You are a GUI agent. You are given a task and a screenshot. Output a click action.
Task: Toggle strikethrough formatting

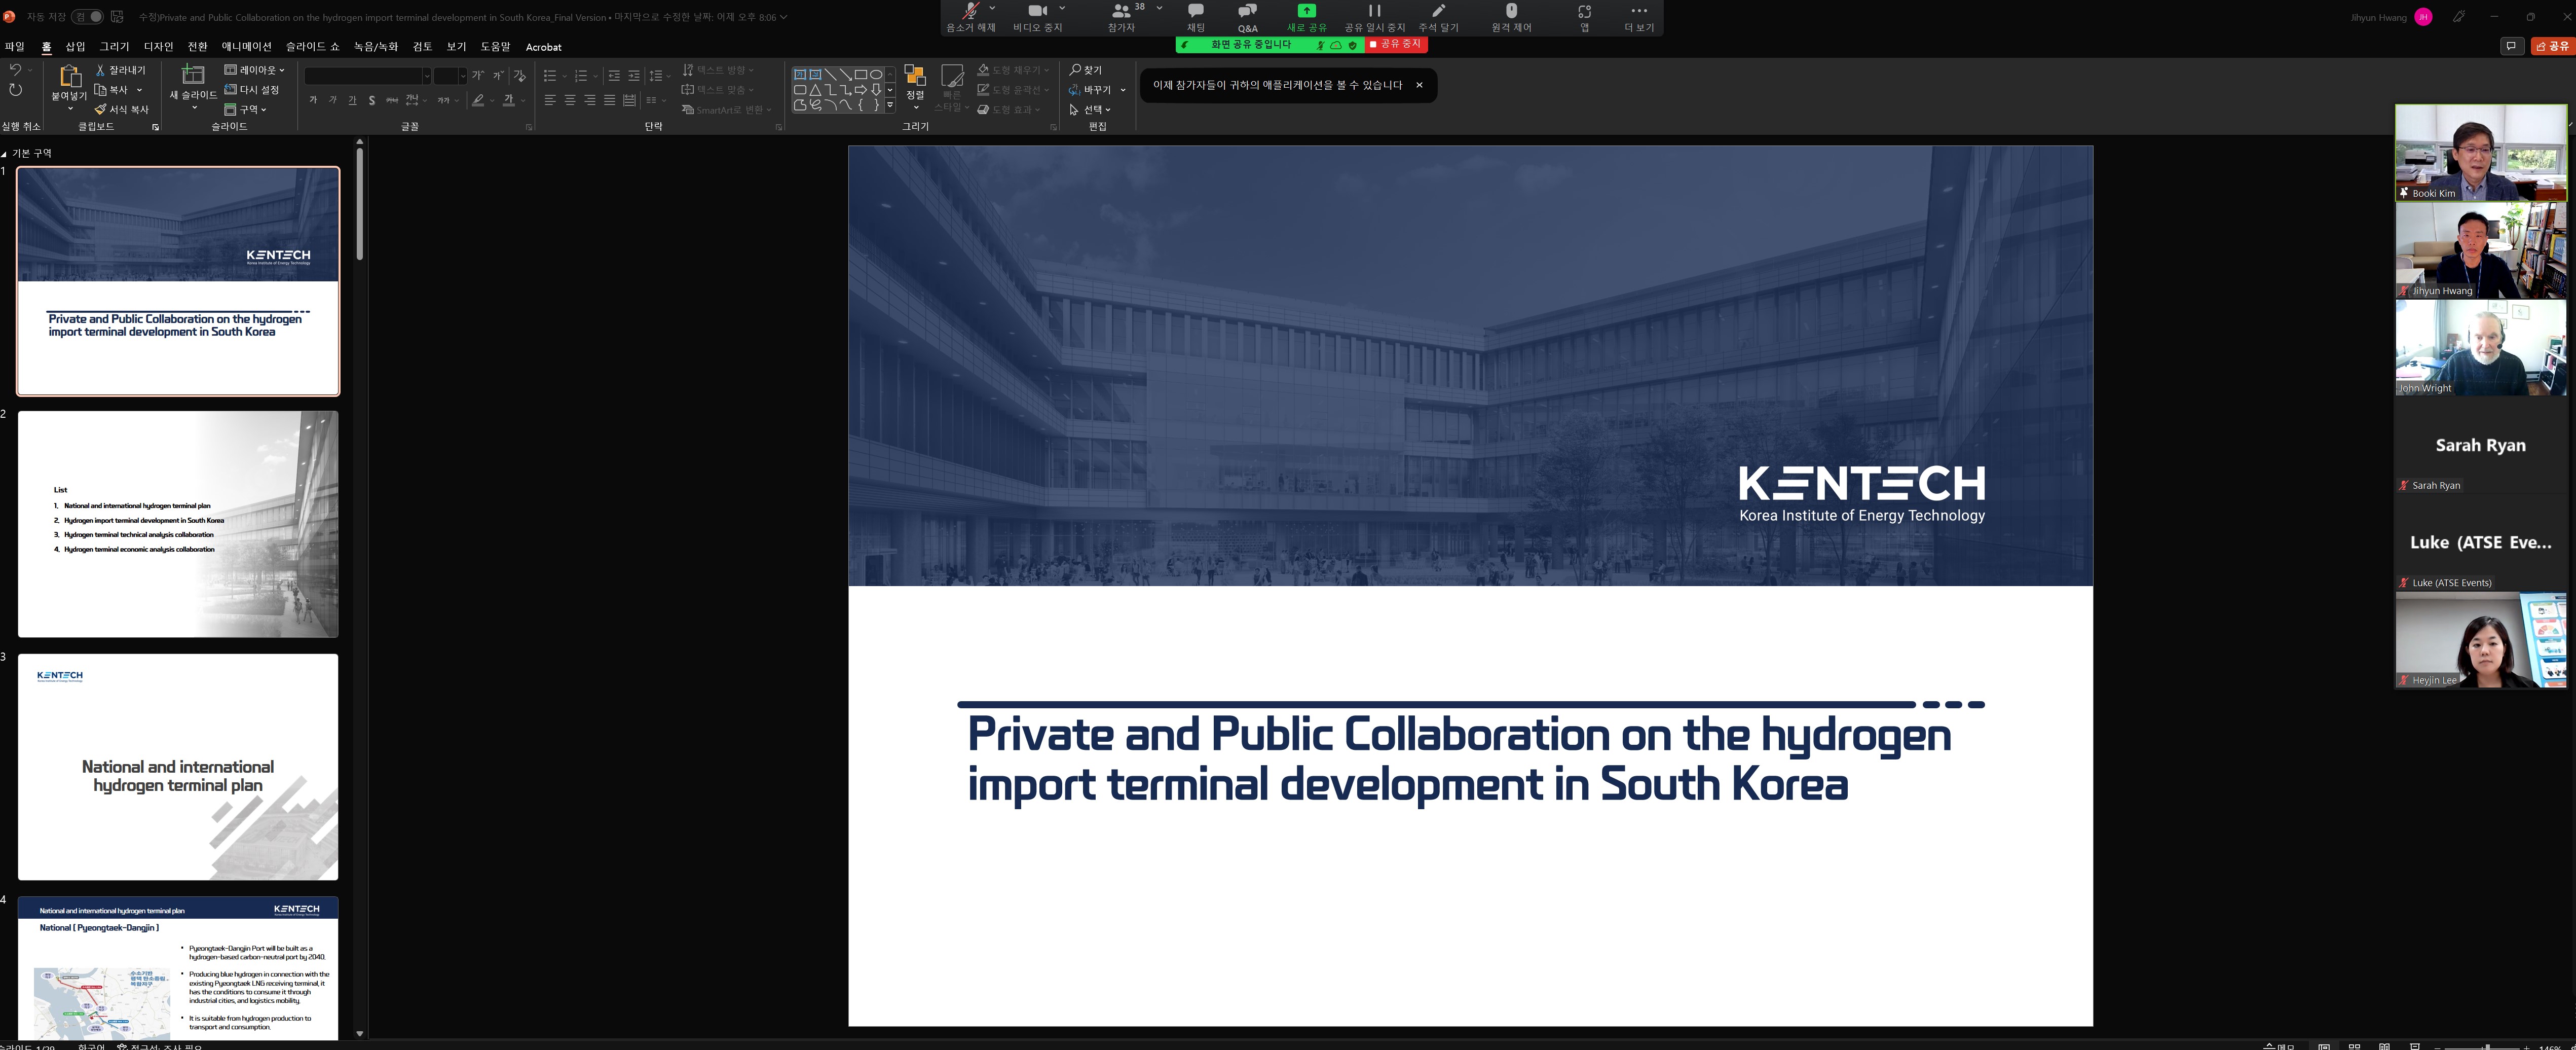(392, 100)
